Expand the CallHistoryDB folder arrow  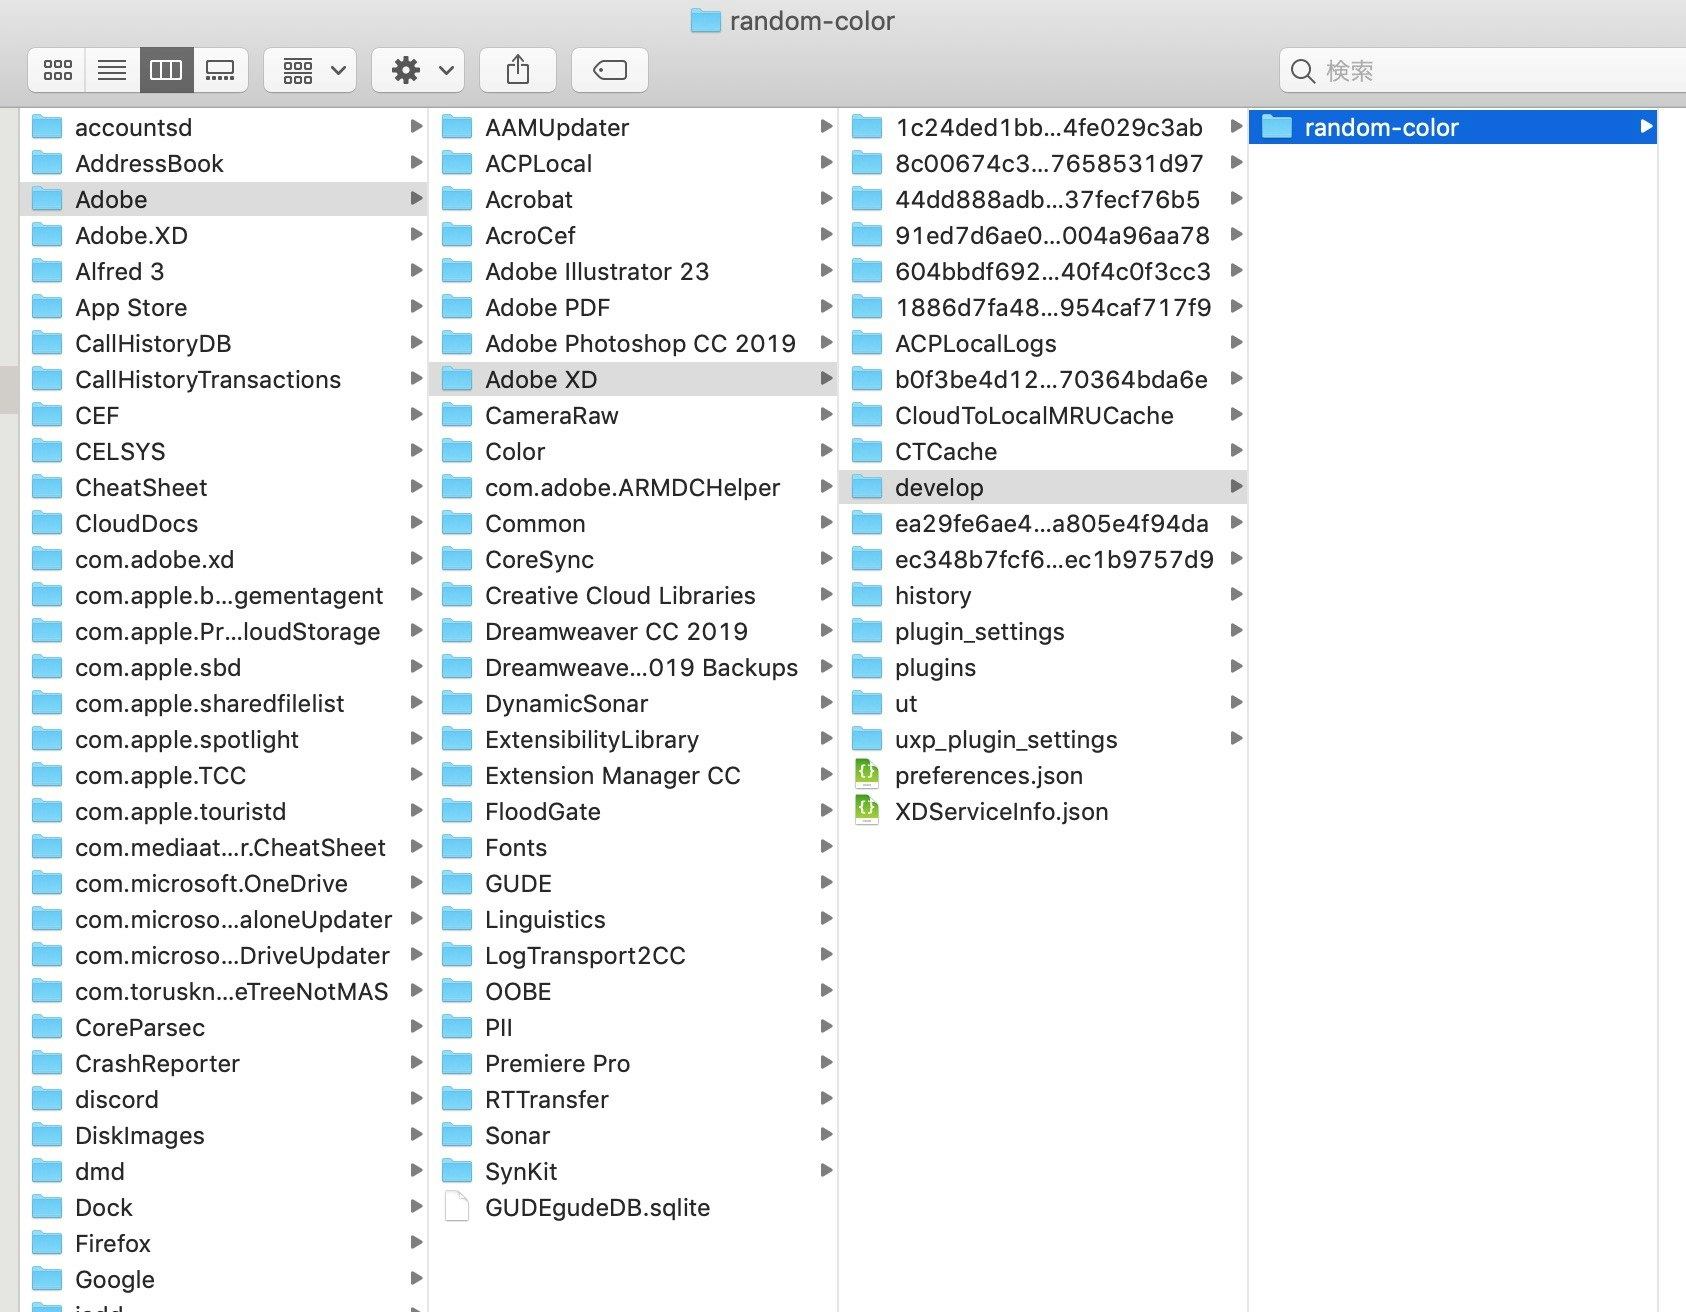(x=416, y=342)
